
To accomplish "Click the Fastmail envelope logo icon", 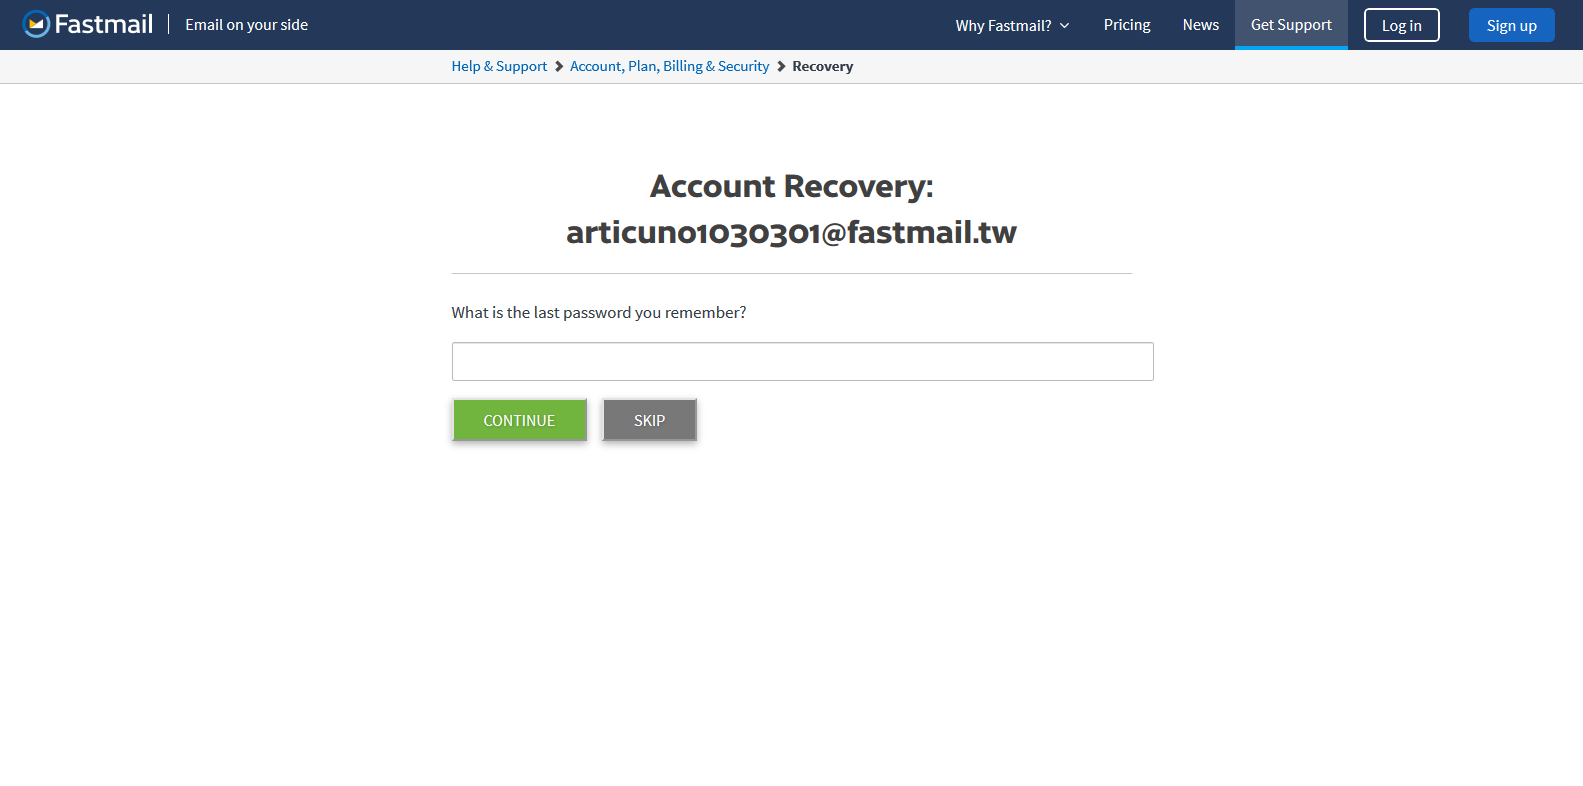I will 36,24.
